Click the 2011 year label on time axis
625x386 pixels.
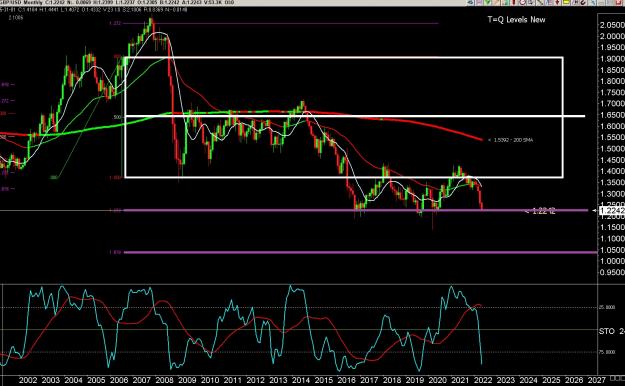(x=233, y=380)
